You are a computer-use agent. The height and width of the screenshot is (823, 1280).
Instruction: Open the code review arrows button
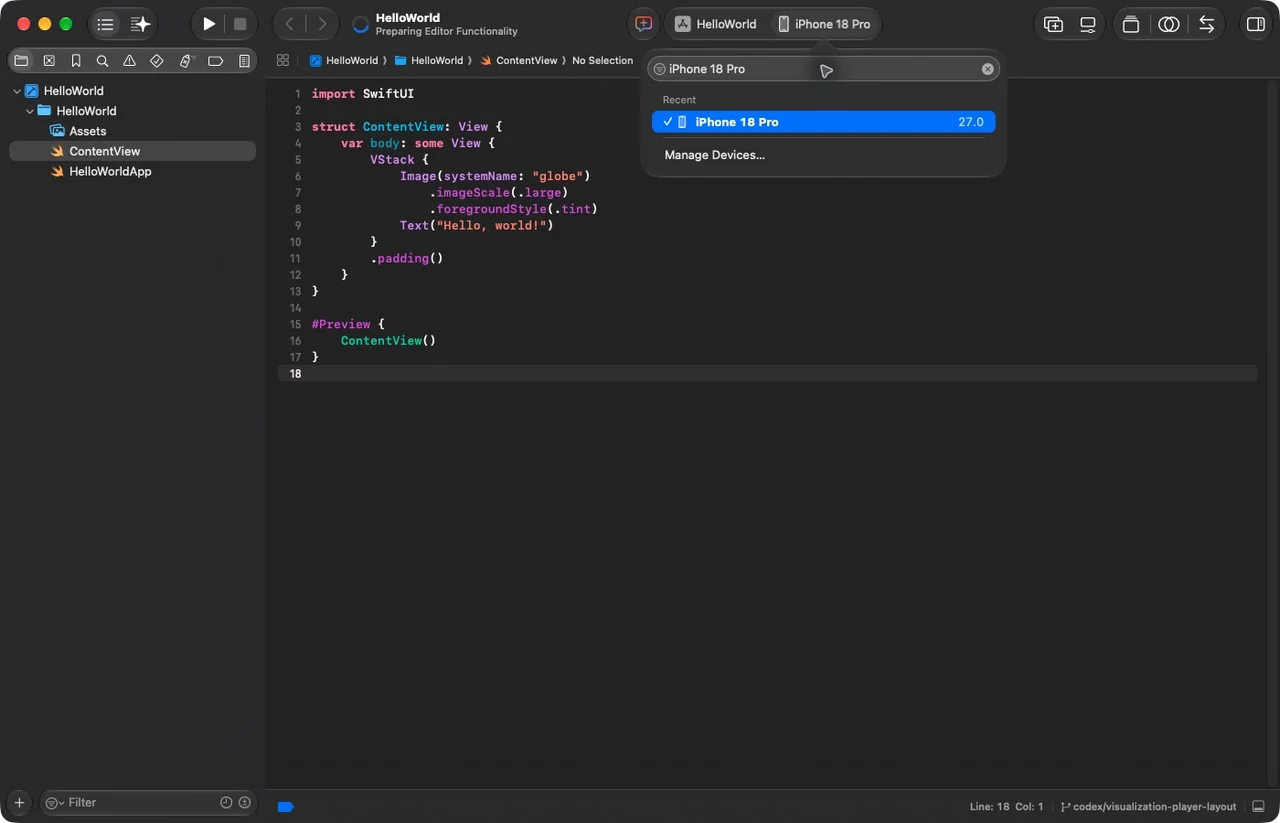click(x=1207, y=24)
